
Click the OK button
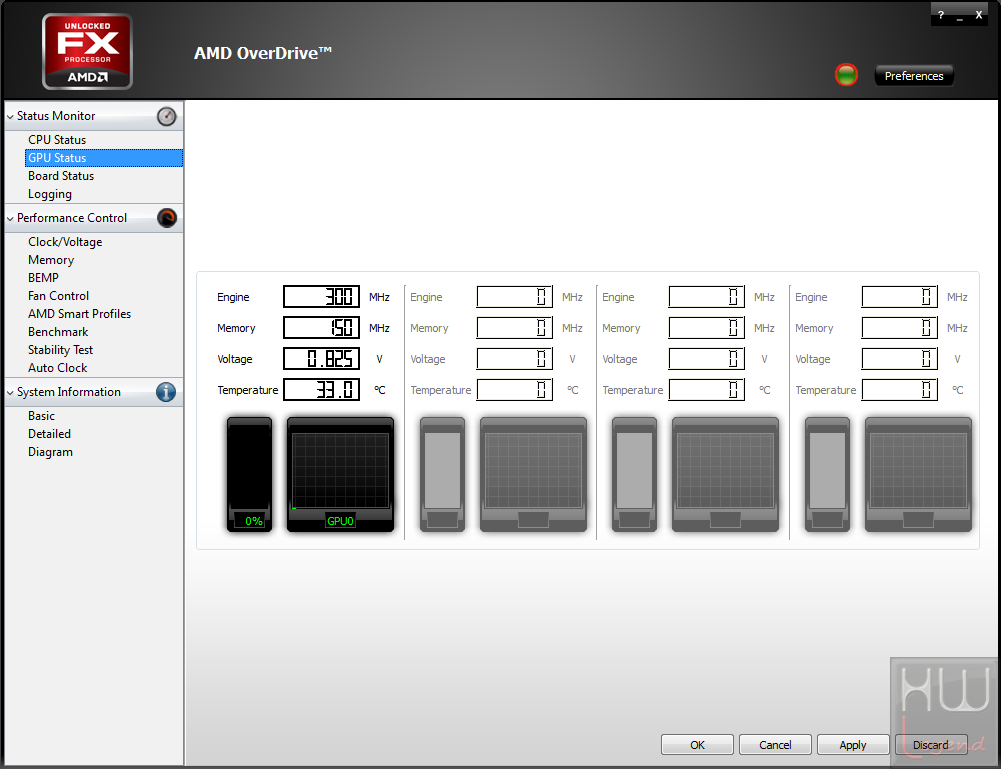click(697, 745)
